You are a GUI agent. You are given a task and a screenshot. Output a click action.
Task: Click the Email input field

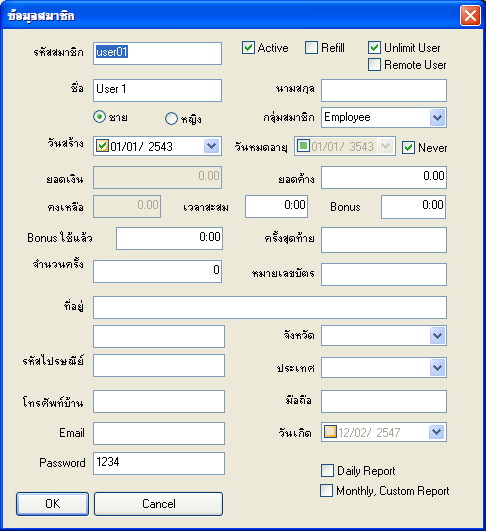click(159, 433)
